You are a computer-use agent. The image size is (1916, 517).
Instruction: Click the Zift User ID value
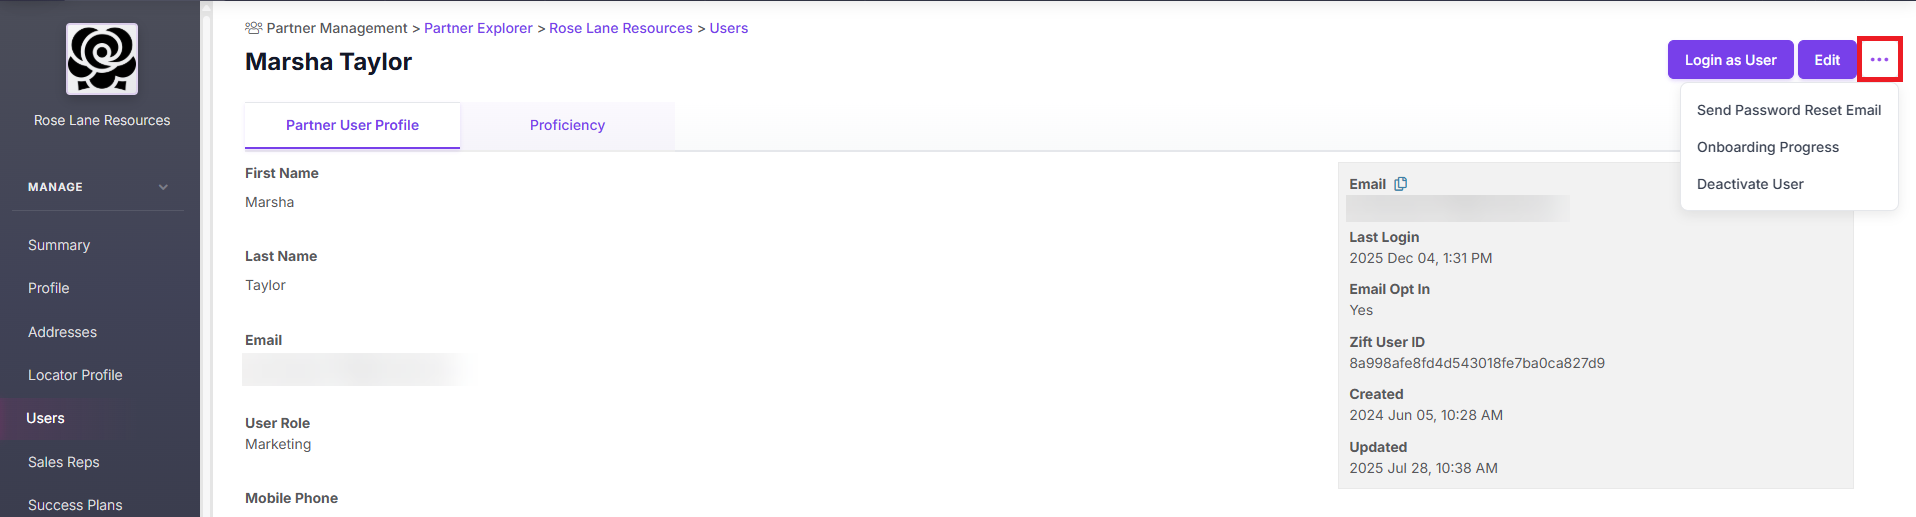(x=1476, y=363)
